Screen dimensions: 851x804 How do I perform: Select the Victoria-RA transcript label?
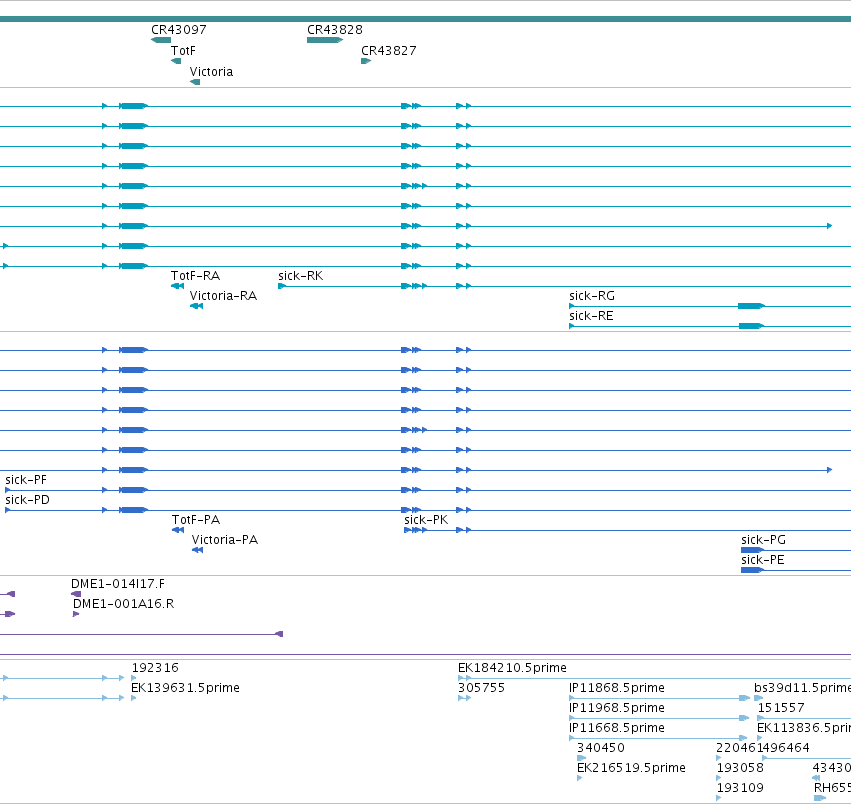[x=223, y=296]
